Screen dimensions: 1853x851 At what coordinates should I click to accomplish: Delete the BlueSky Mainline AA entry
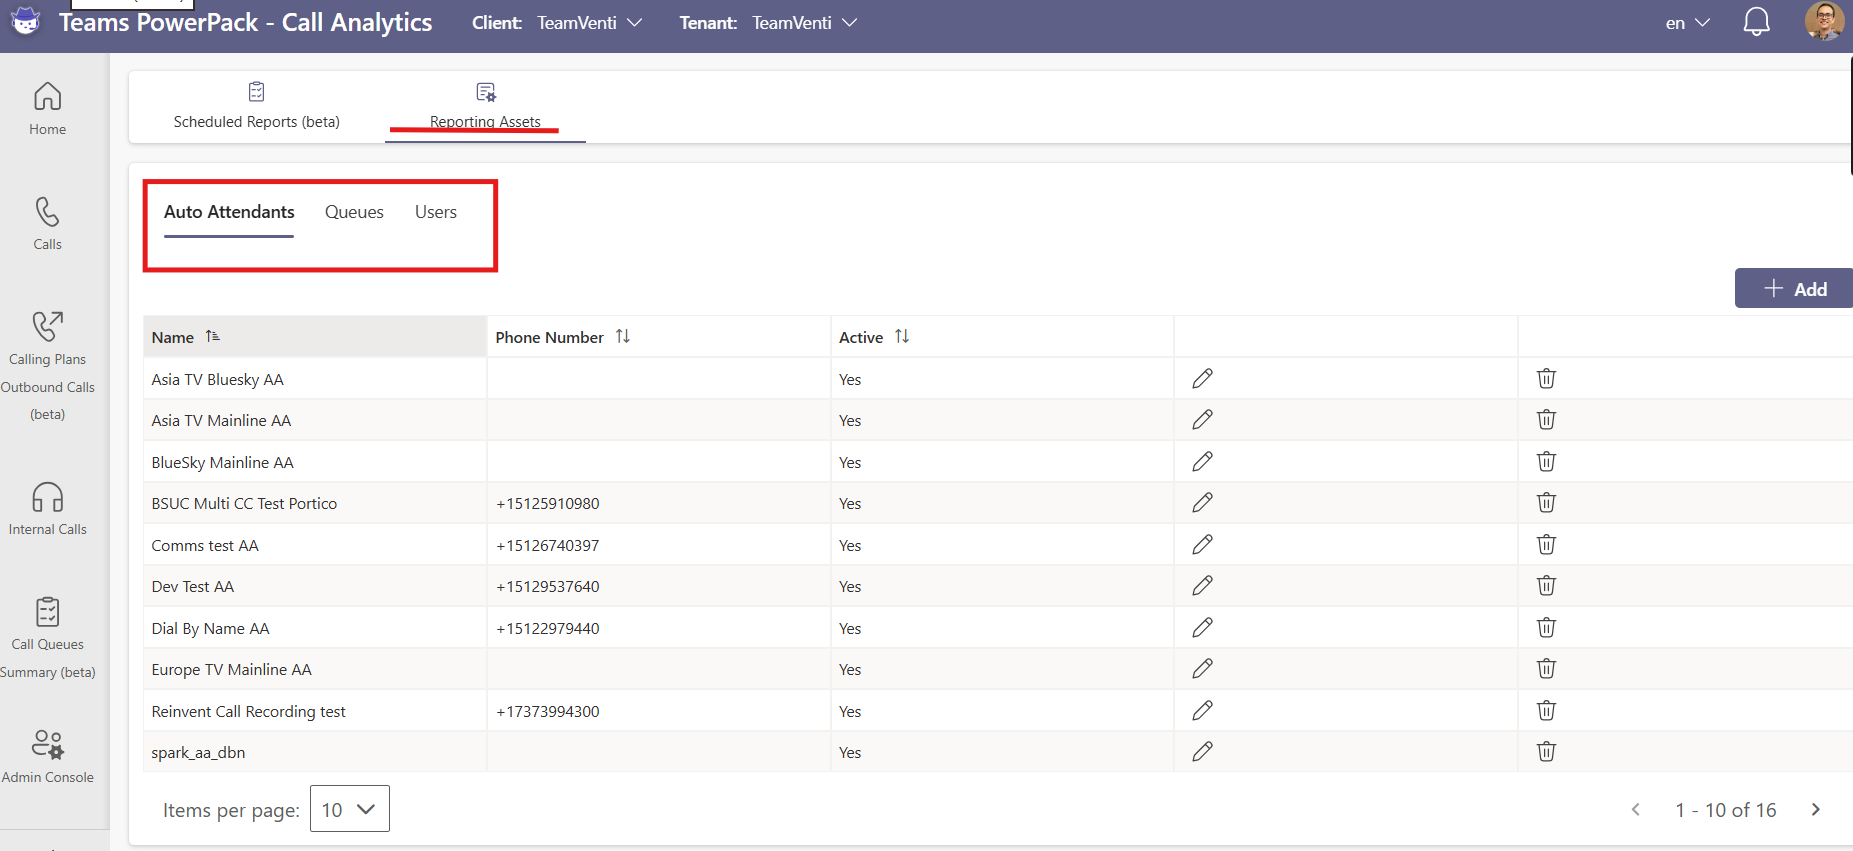coord(1546,461)
